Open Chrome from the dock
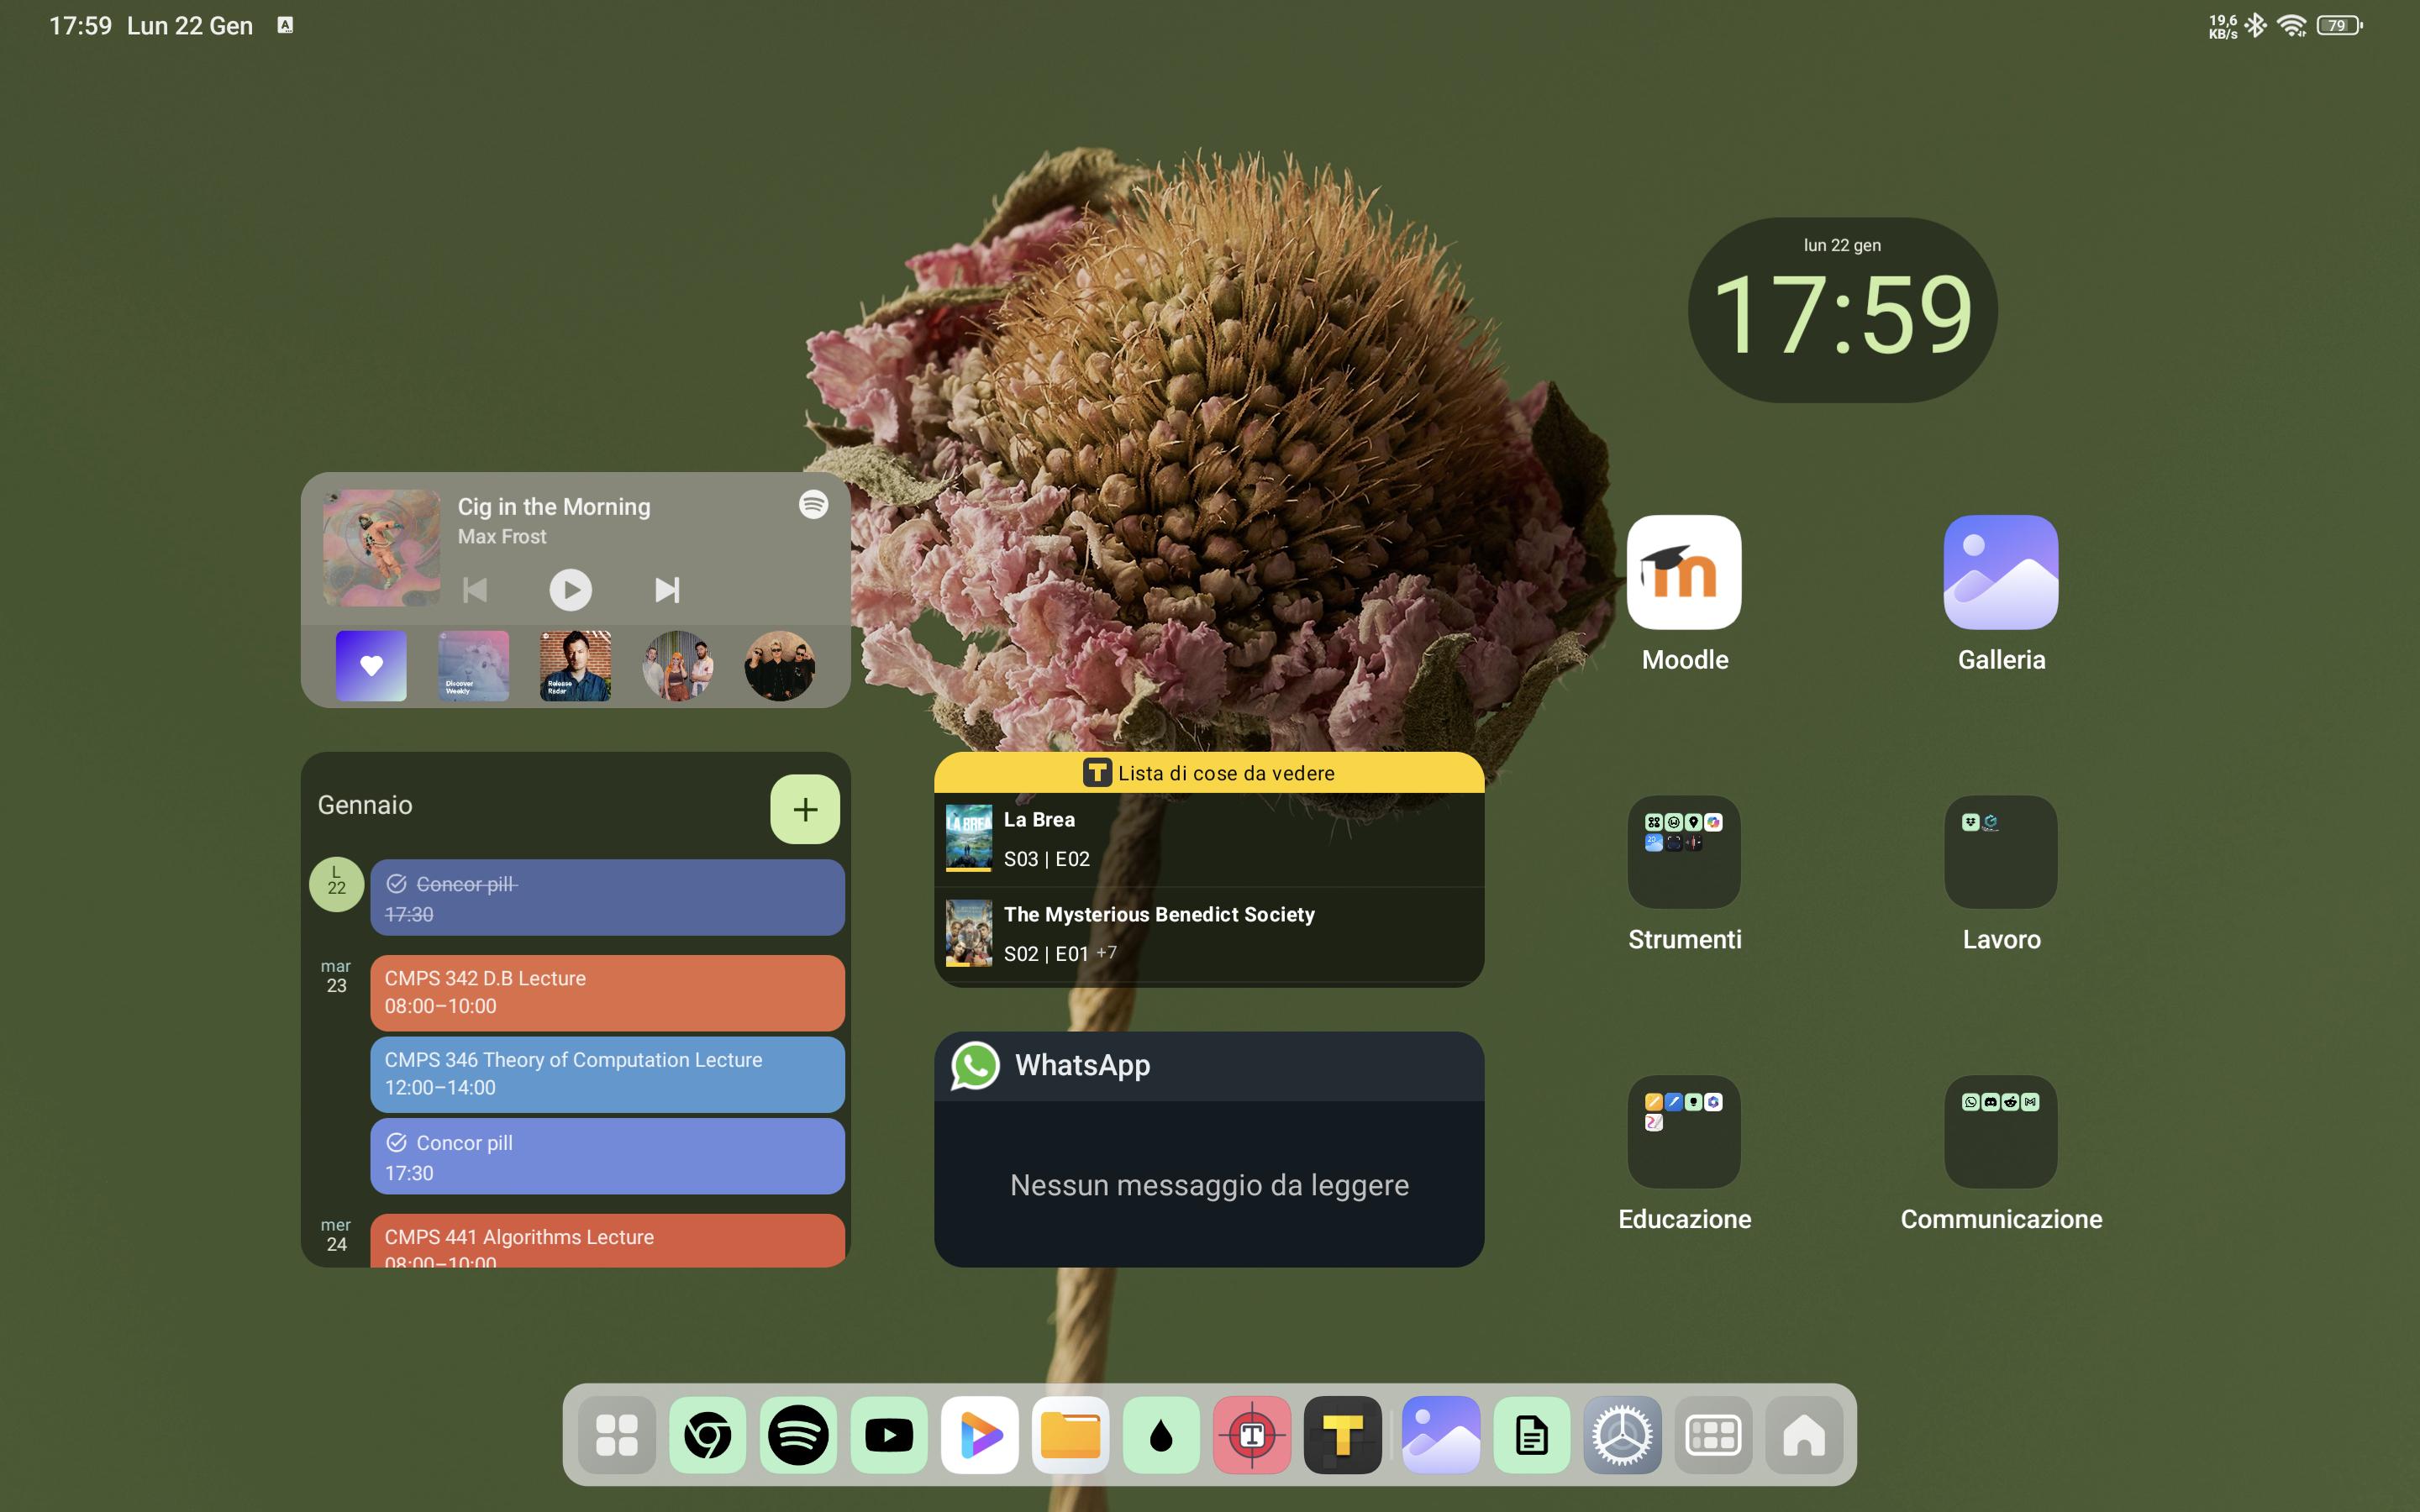 point(708,1435)
